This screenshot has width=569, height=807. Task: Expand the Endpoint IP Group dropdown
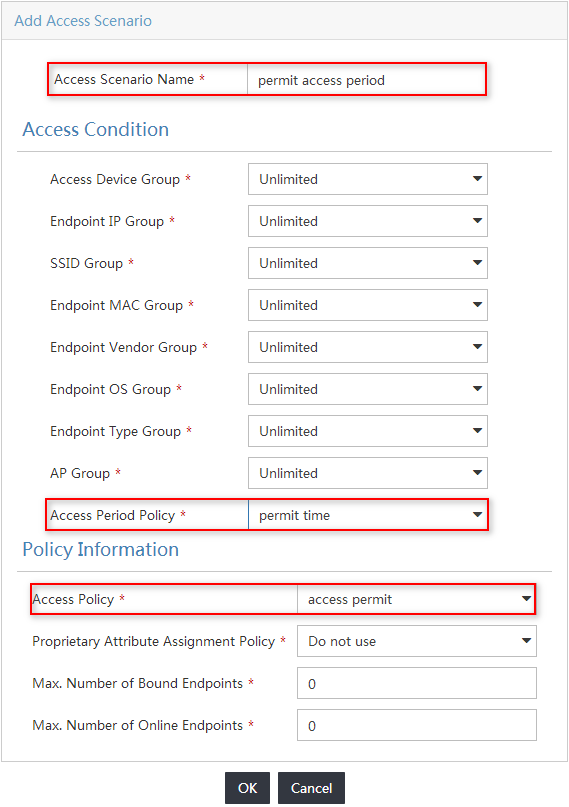[367, 221]
